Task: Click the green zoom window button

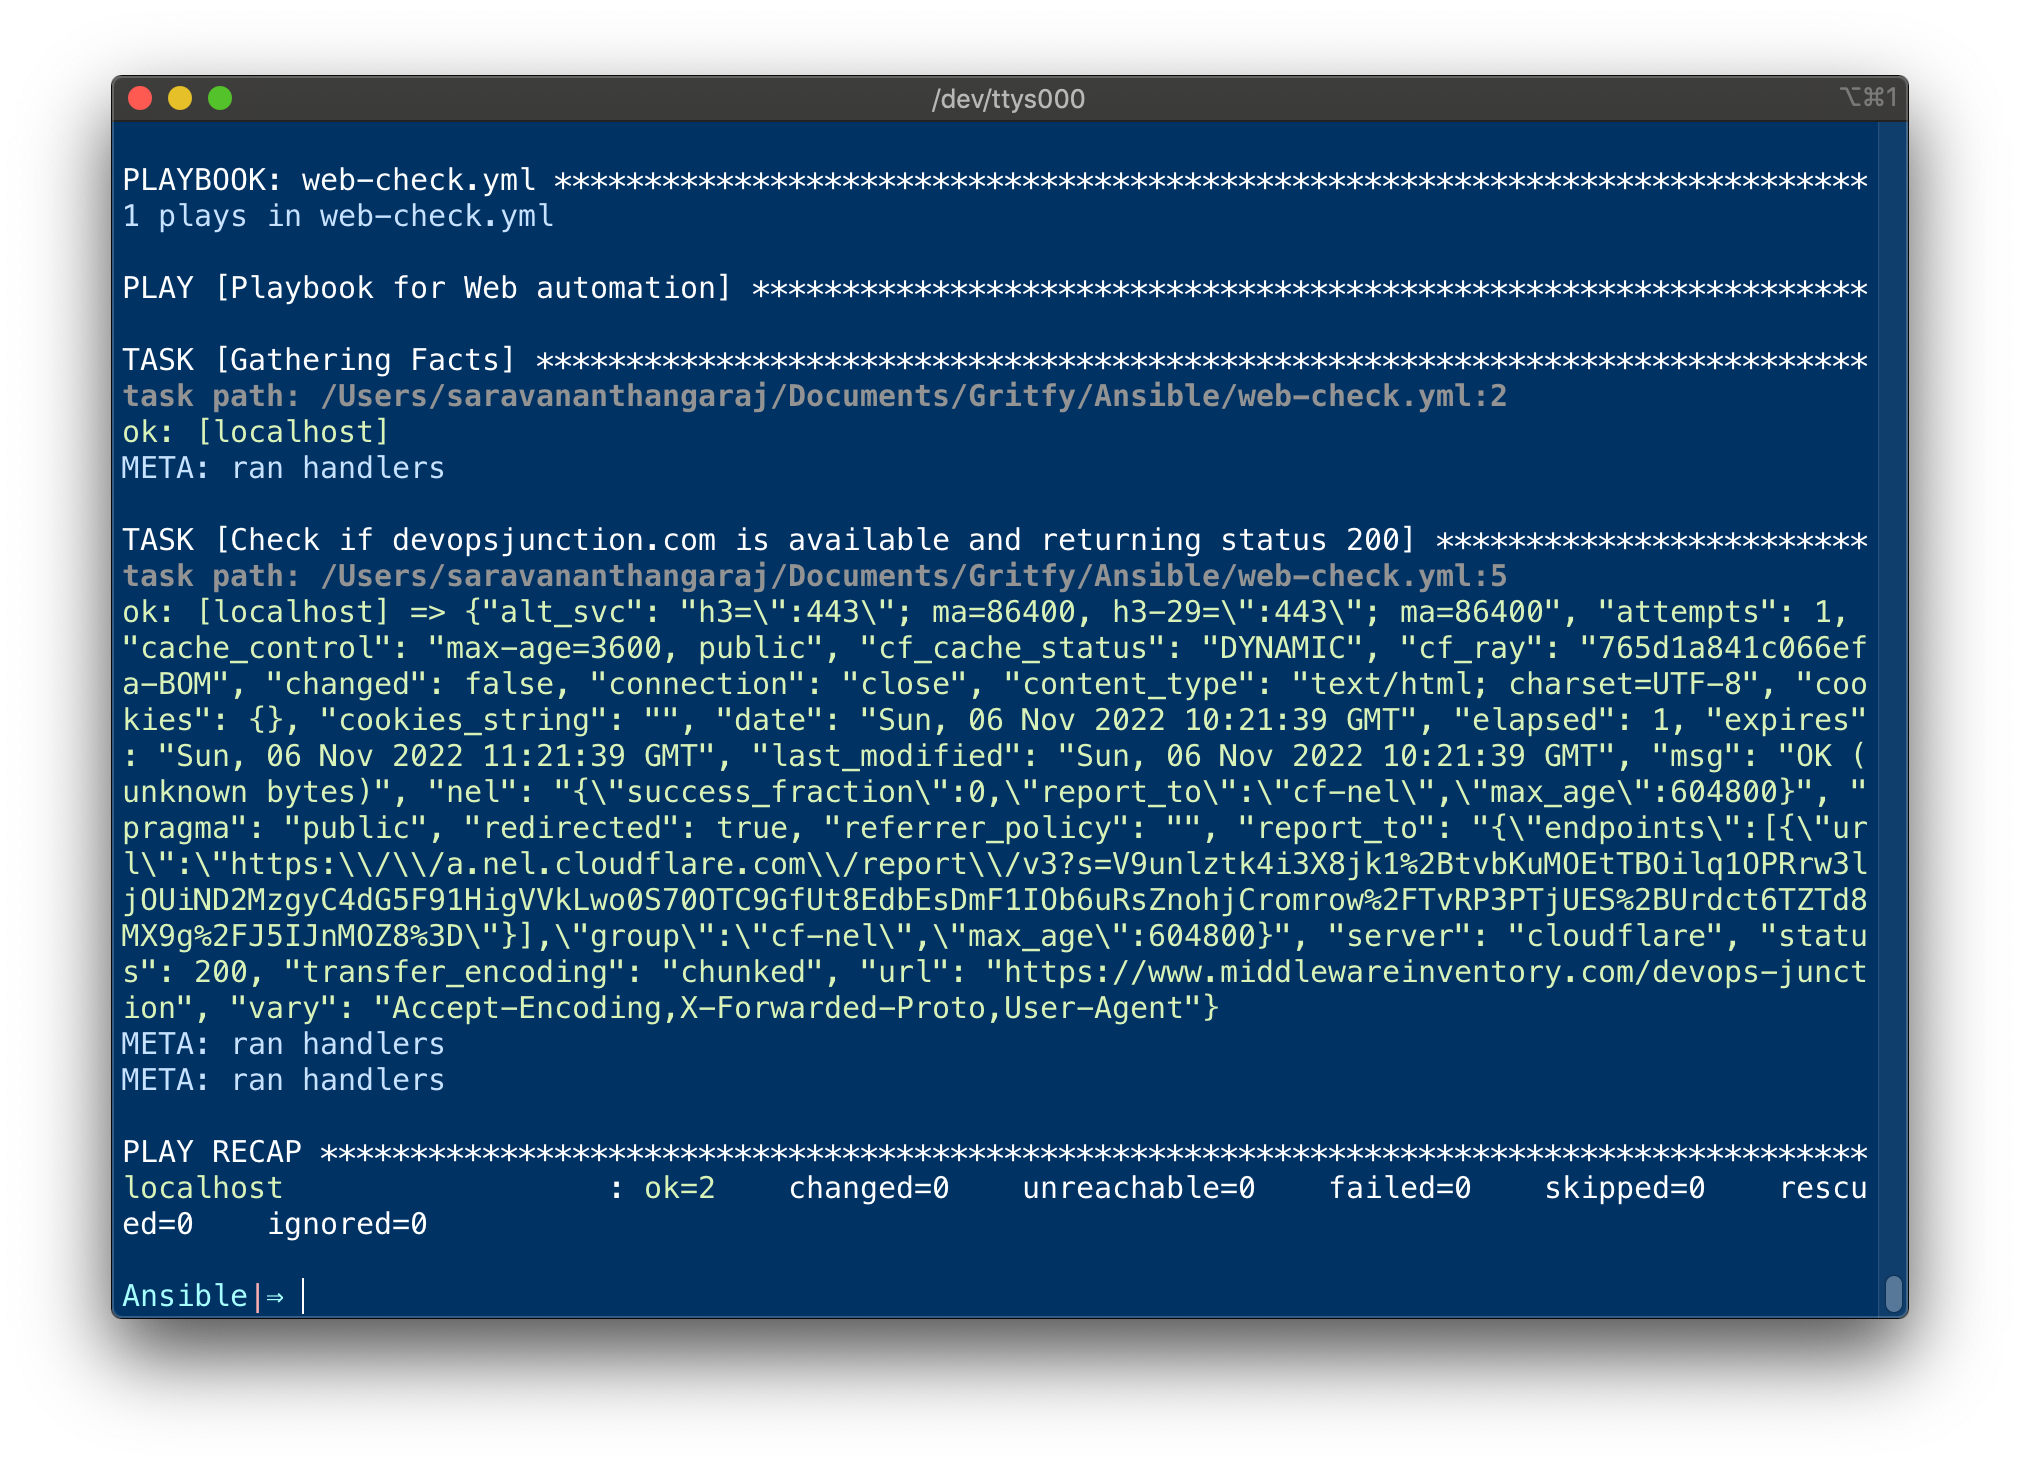Action: pos(220,98)
